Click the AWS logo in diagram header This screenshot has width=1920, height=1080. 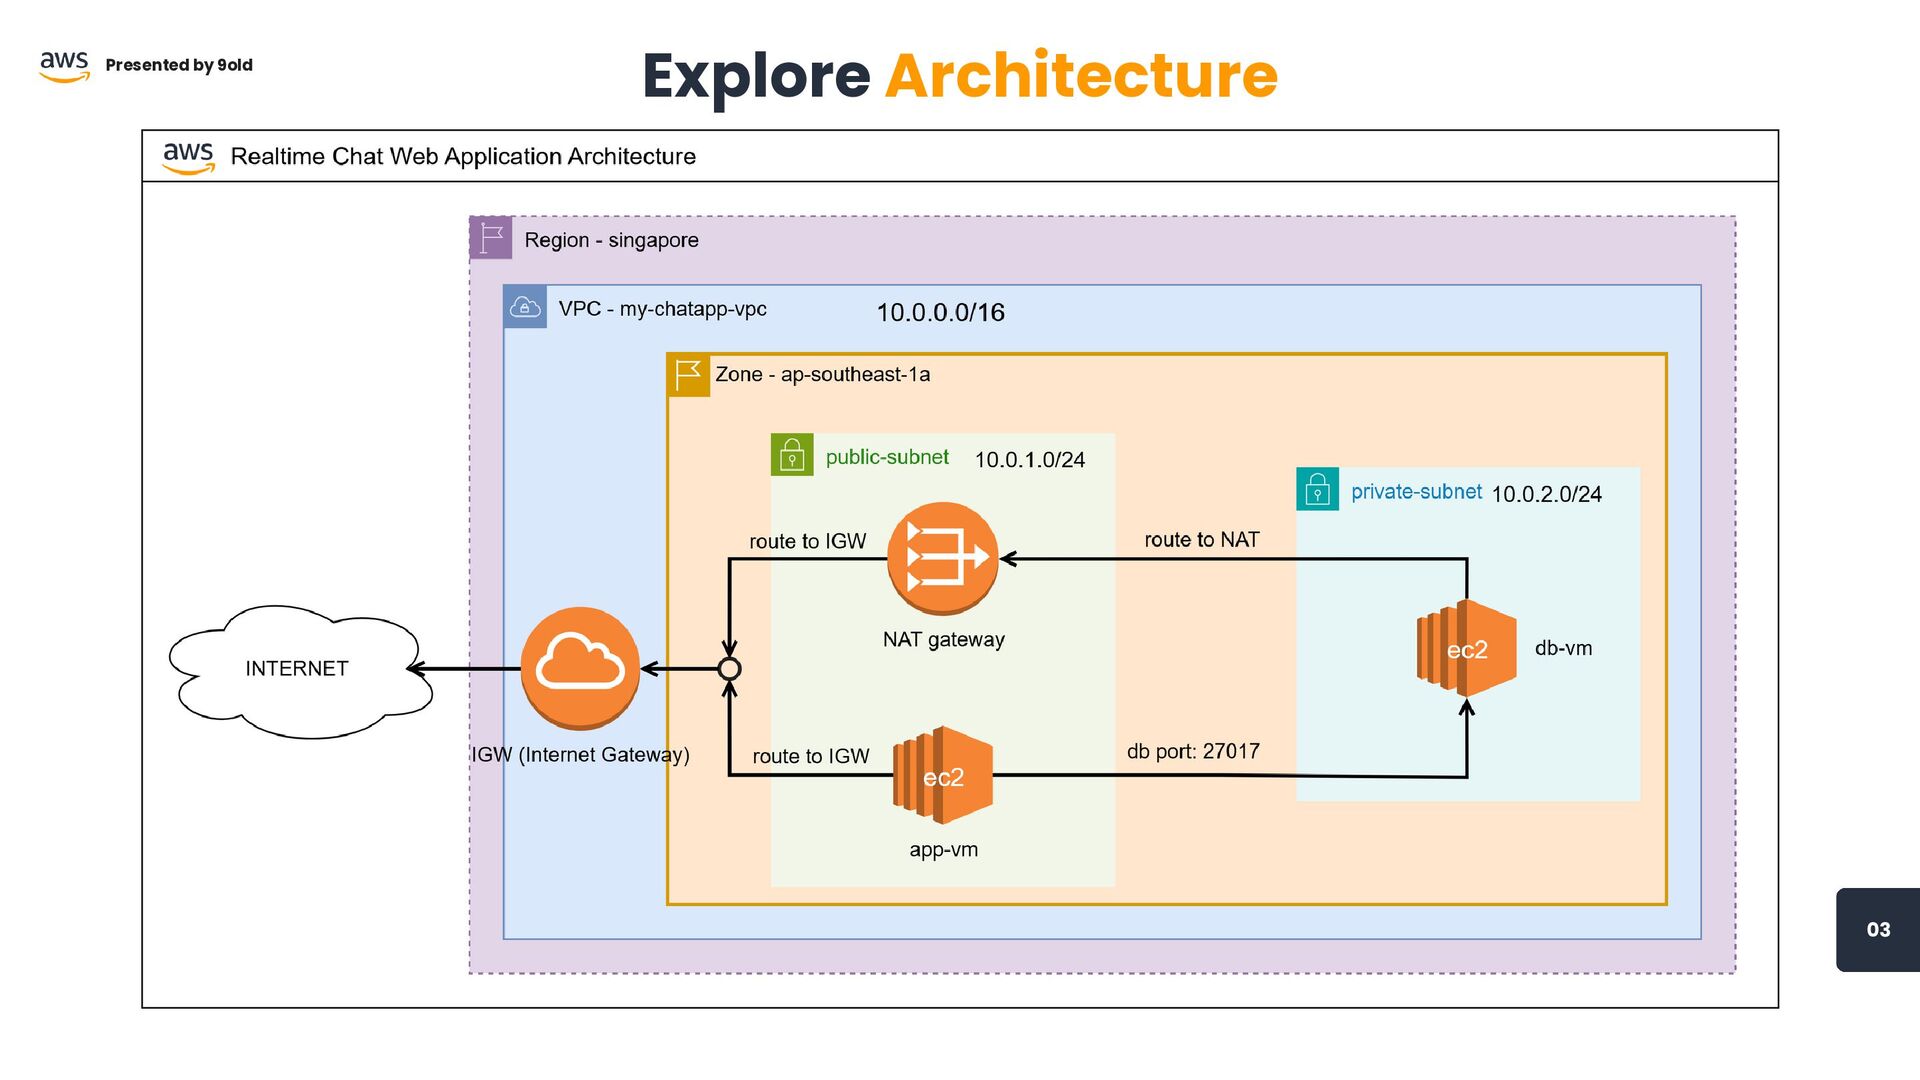pyautogui.click(x=188, y=156)
